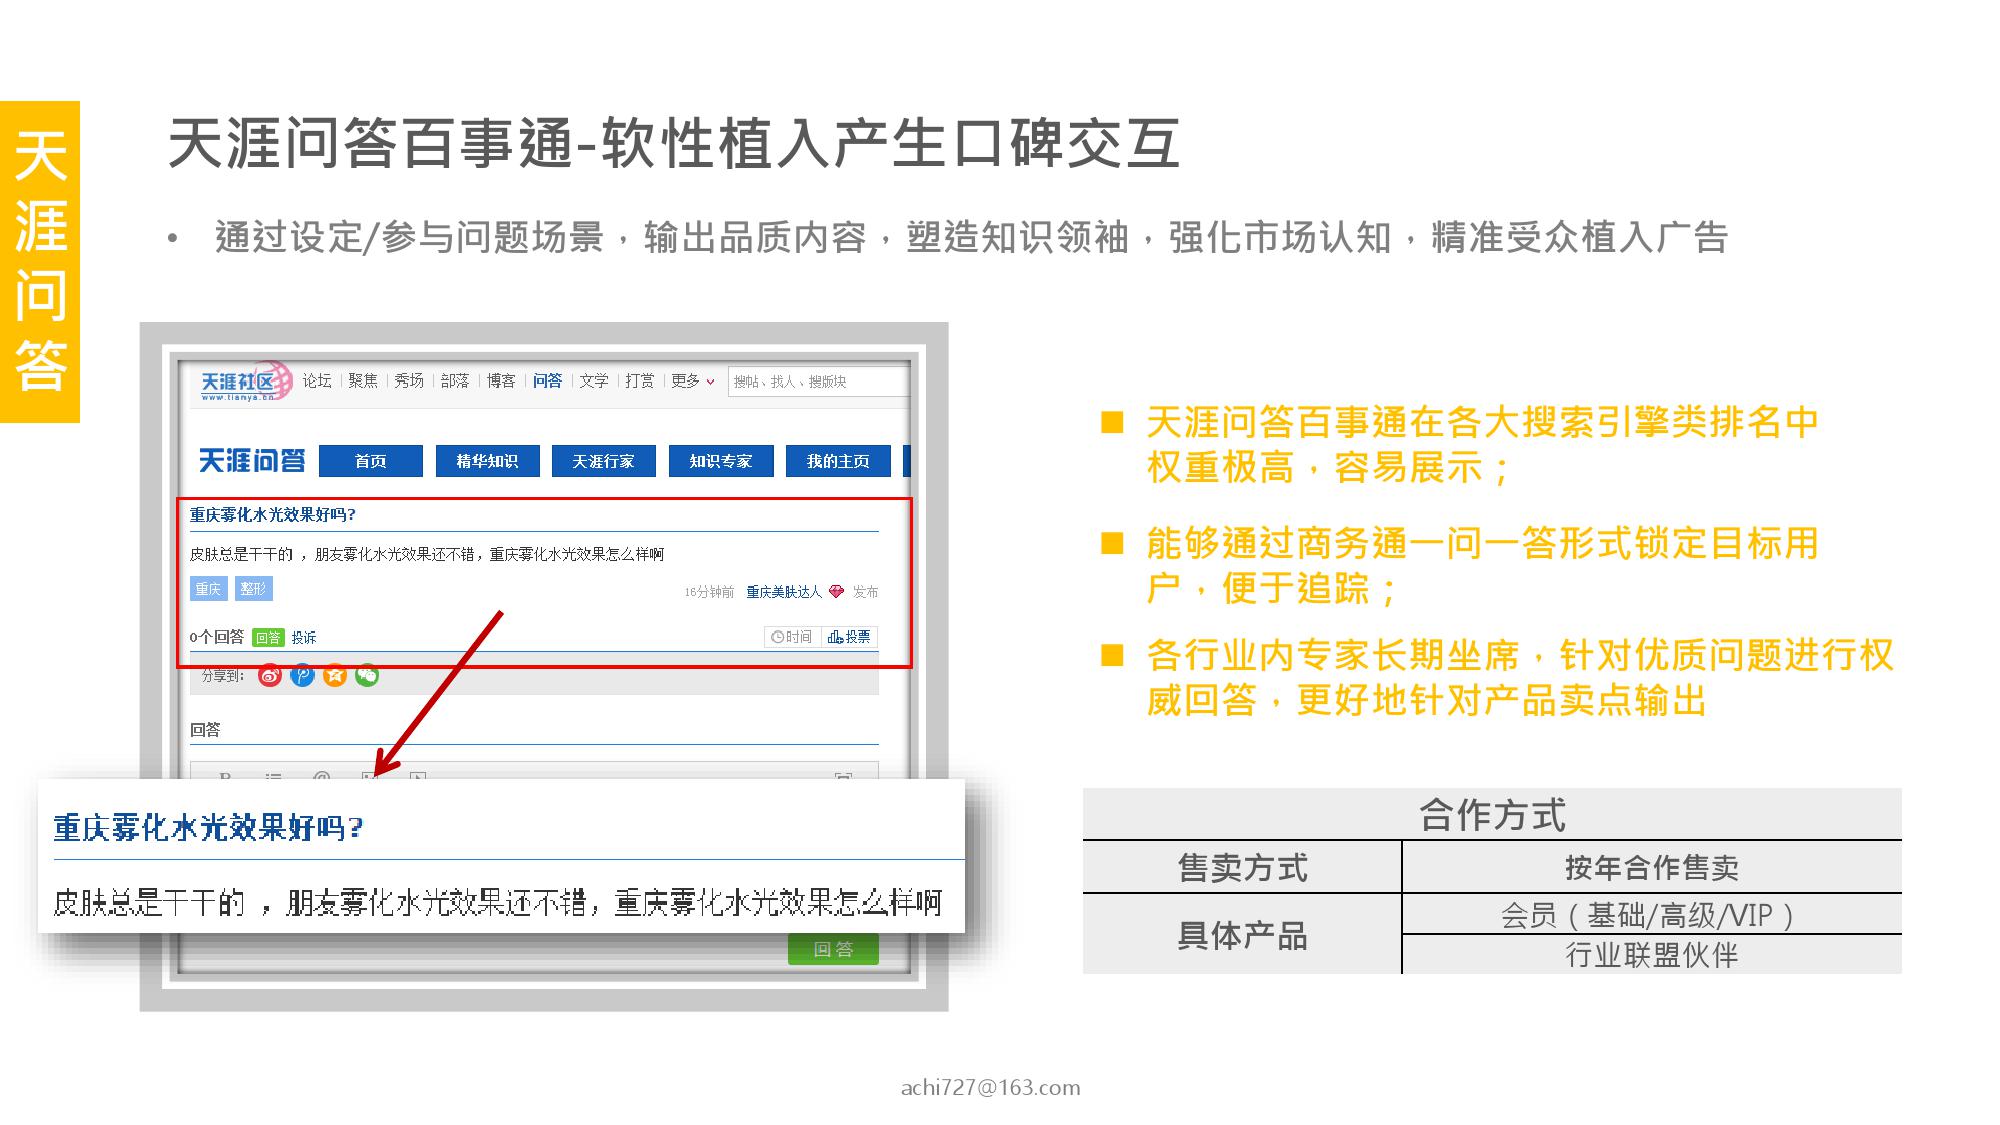This screenshot has width=2000, height=1125.
Task: Click the yellow 天涯问答 side label
Action: (40, 261)
